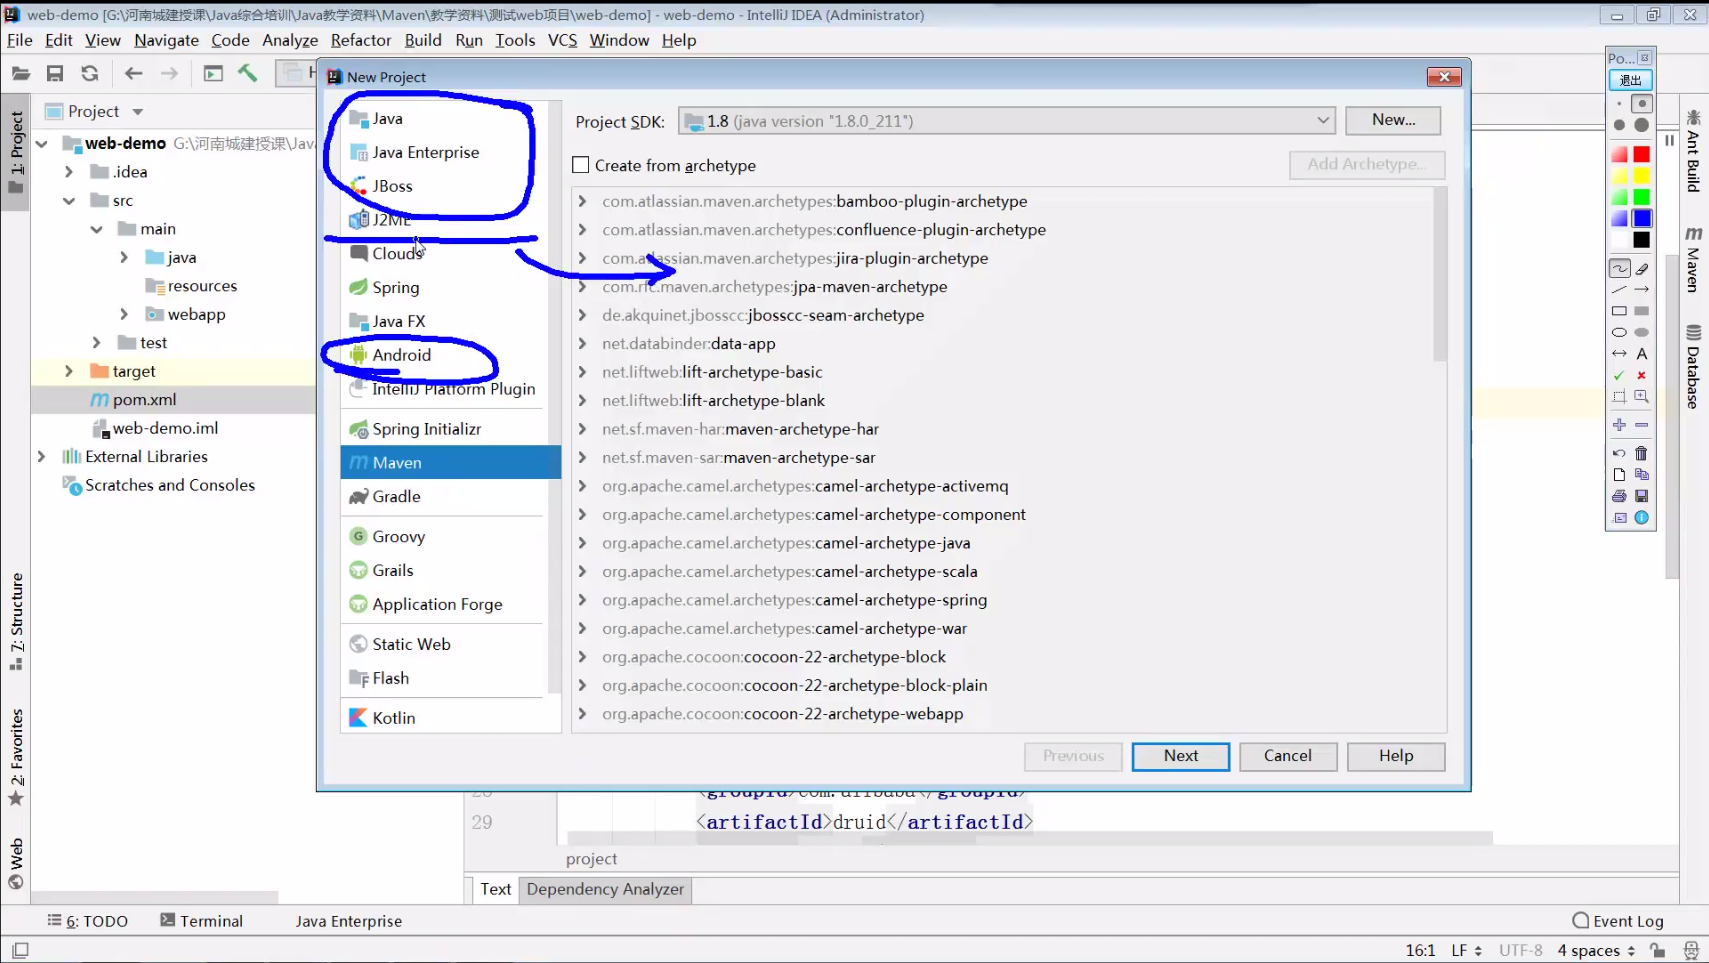Expand the .idea folder node

(69, 171)
